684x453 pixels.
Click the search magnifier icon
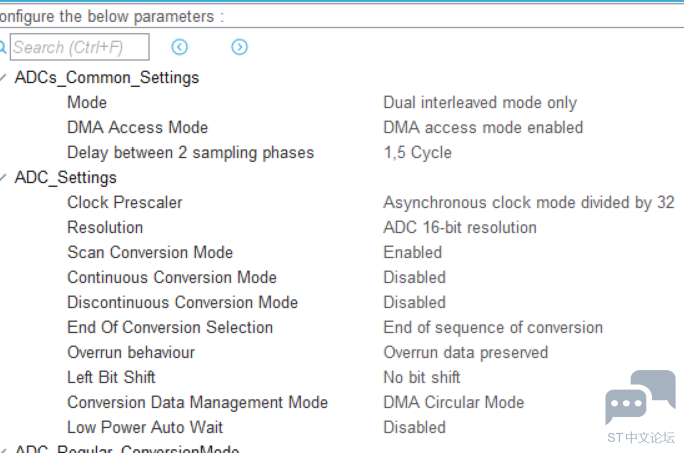pos(4,47)
